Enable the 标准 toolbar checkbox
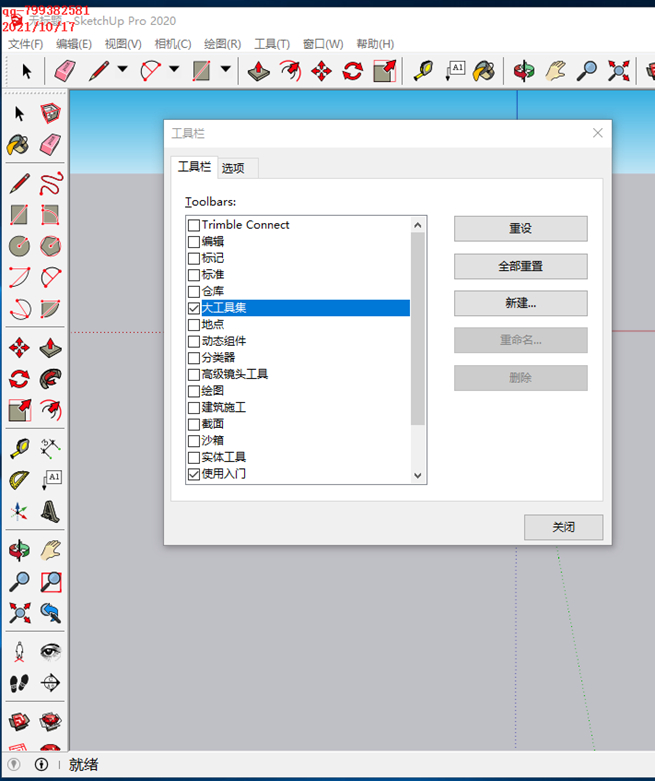Viewport: 655px width, 781px height. click(x=194, y=275)
